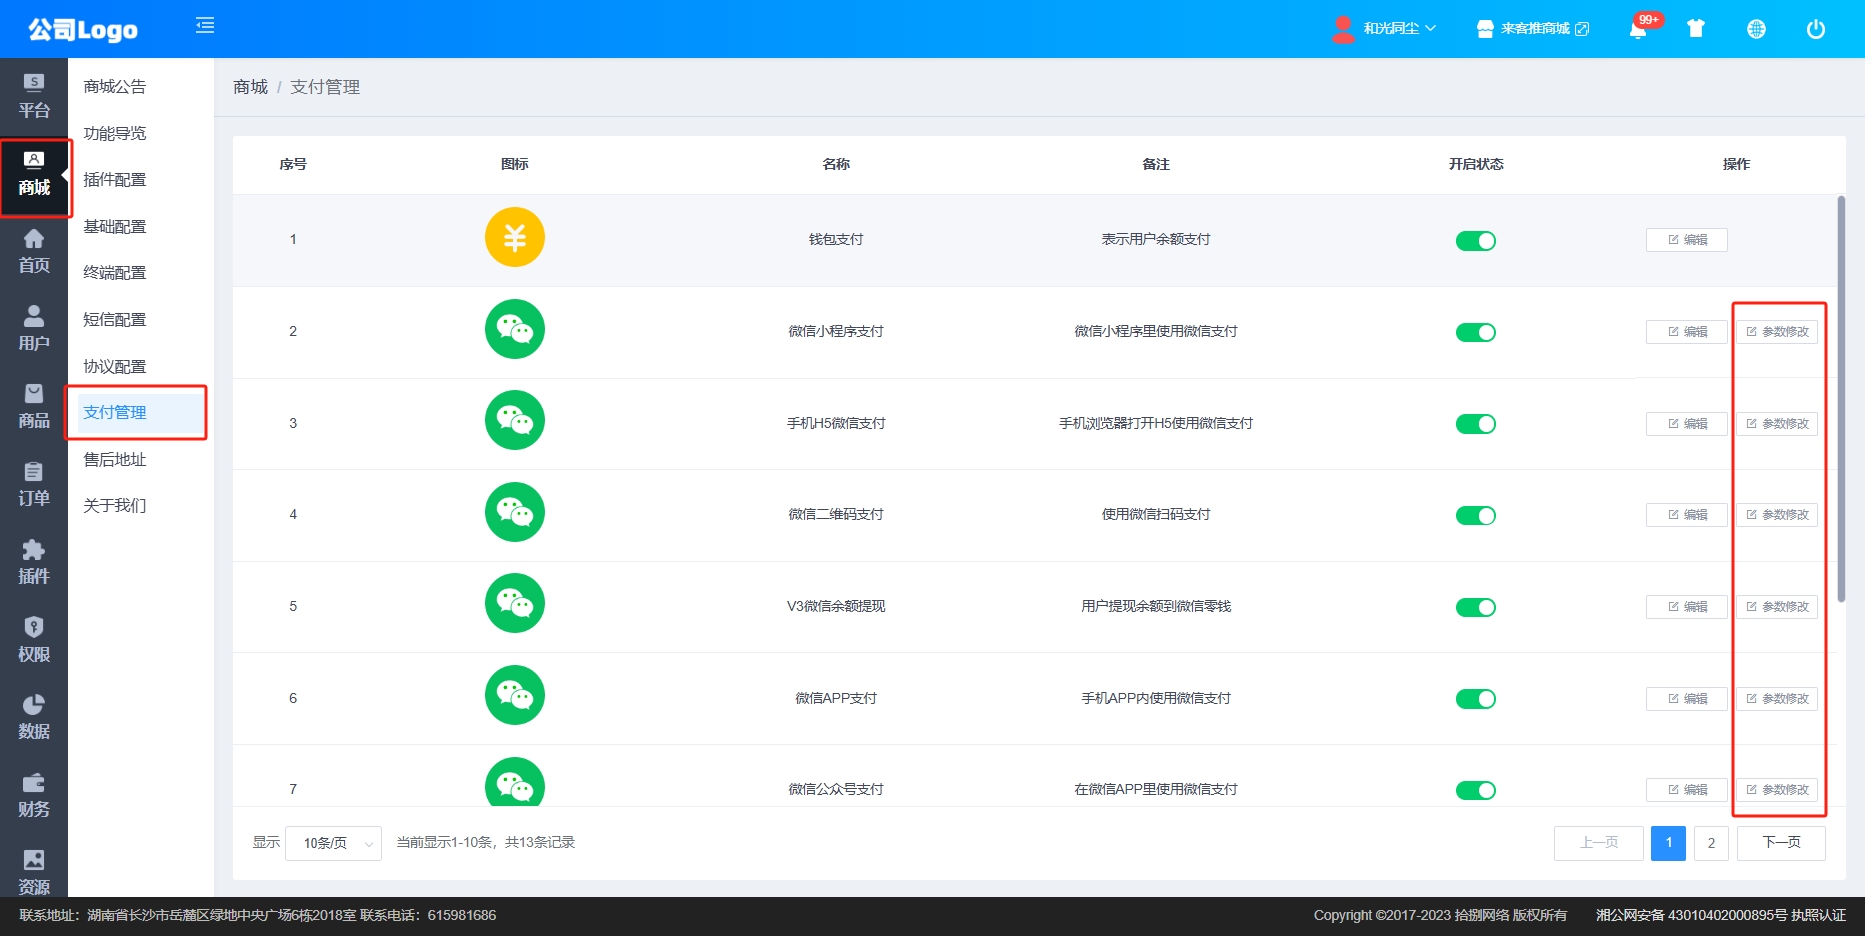The image size is (1865, 936).
Task: Select 插件配置 in the submenu
Action: (115, 180)
